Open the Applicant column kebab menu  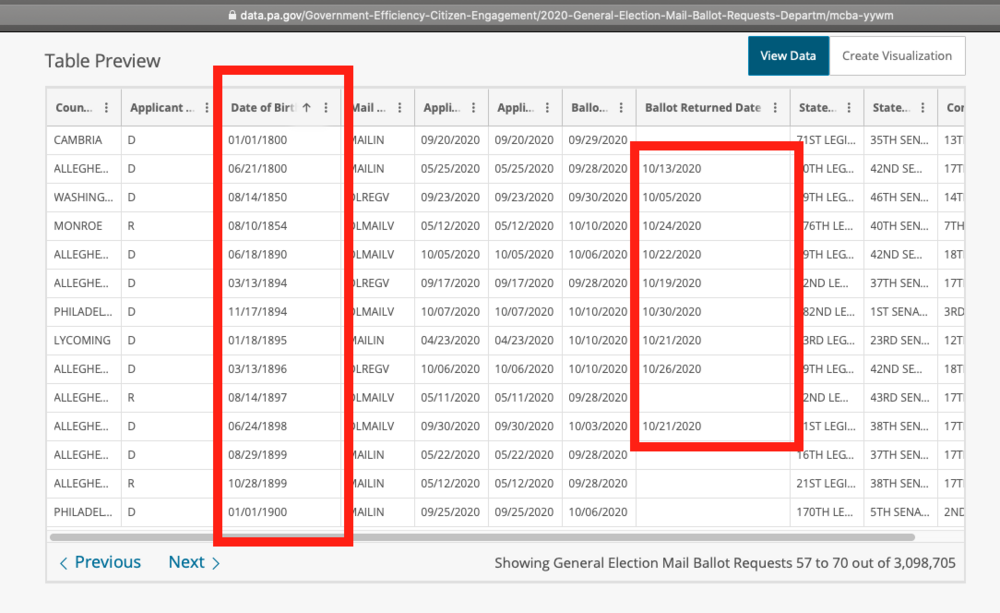pyautogui.click(x=207, y=108)
